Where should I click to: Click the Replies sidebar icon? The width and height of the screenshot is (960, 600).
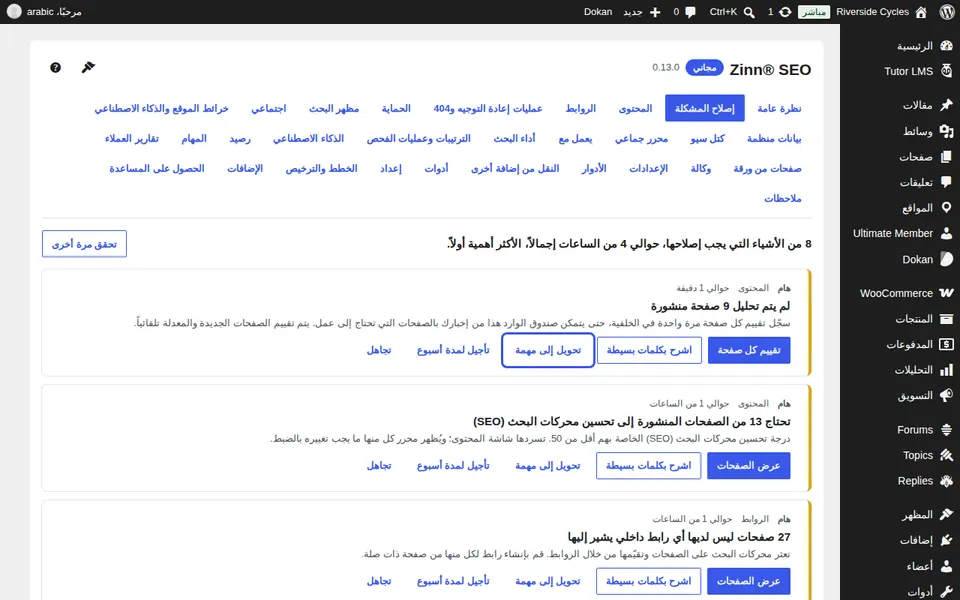(x=946, y=481)
